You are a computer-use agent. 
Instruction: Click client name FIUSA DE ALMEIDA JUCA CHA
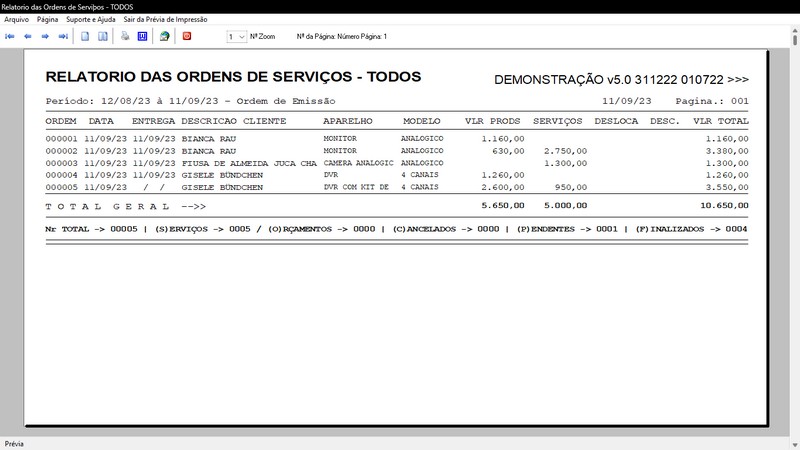pos(249,163)
